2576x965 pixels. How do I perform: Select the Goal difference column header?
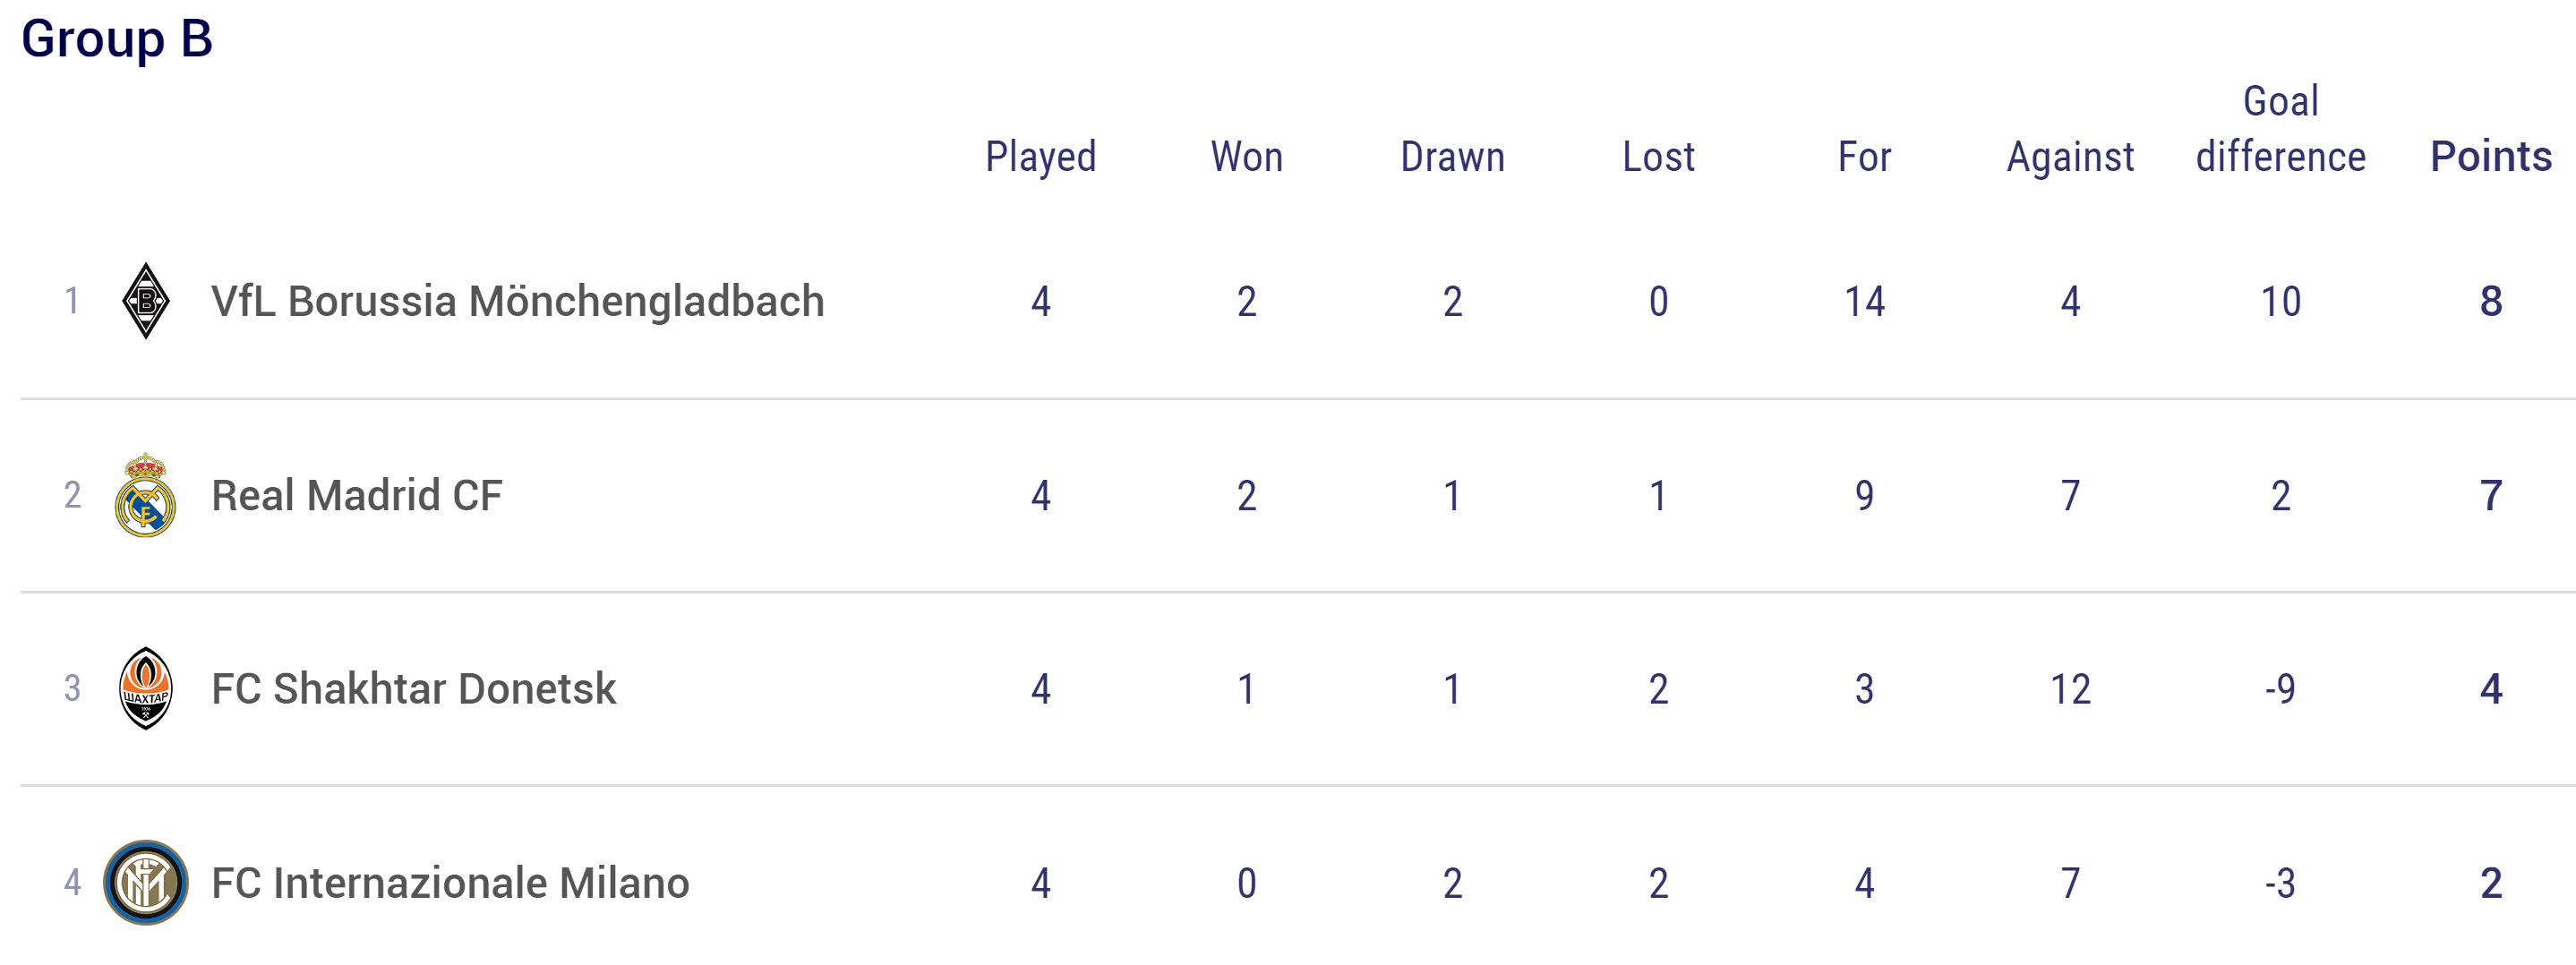click(x=2281, y=129)
